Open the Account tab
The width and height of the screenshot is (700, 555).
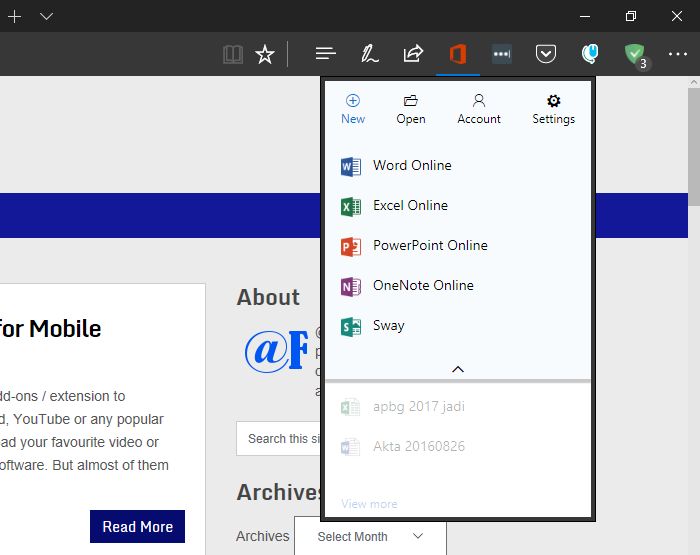tap(479, 109)
